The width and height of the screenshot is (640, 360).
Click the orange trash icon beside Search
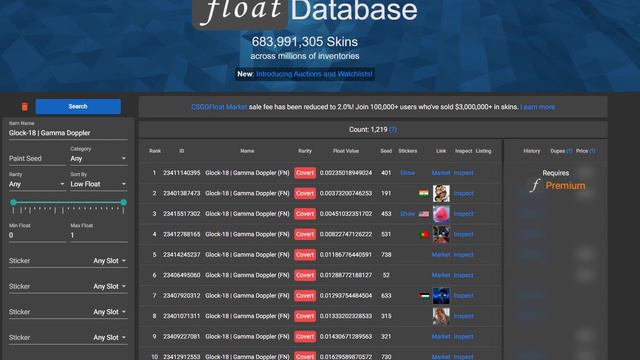click(24, 107)
